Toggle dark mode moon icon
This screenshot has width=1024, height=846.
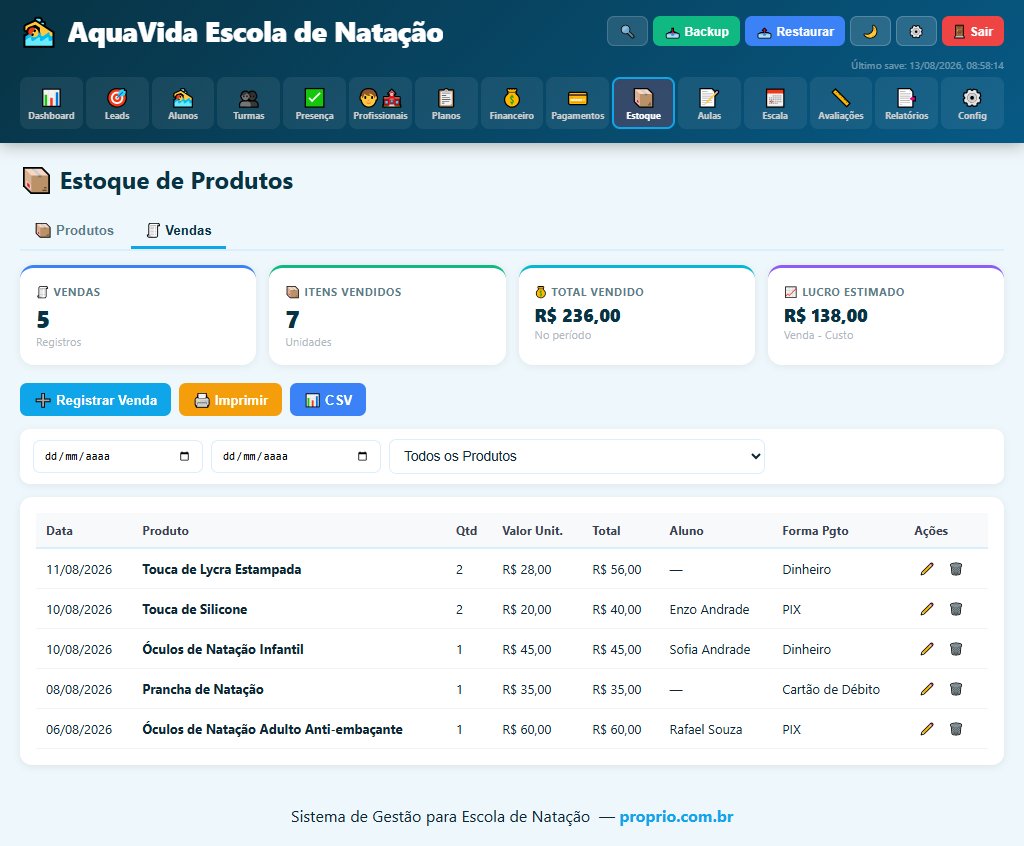[x=870, y=31]
